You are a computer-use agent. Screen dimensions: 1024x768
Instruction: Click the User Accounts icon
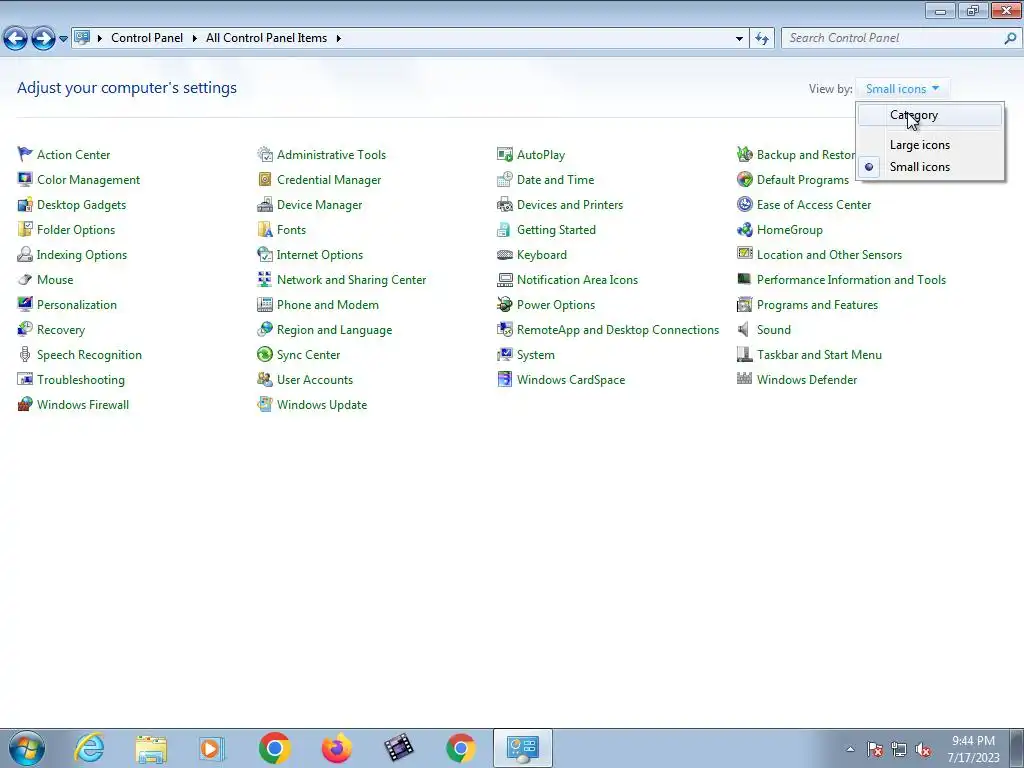pos(264,379)
